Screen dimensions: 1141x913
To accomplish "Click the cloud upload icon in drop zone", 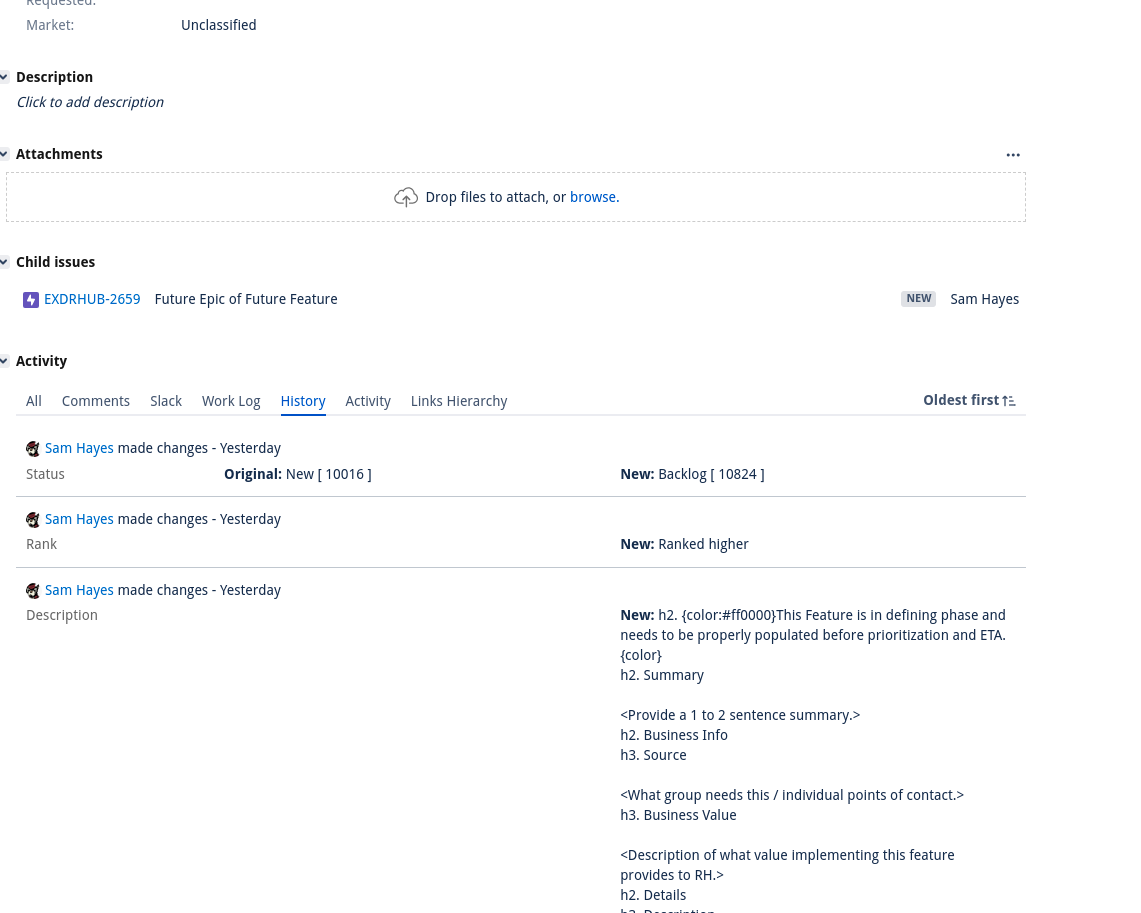I will [x=406, y=197].
